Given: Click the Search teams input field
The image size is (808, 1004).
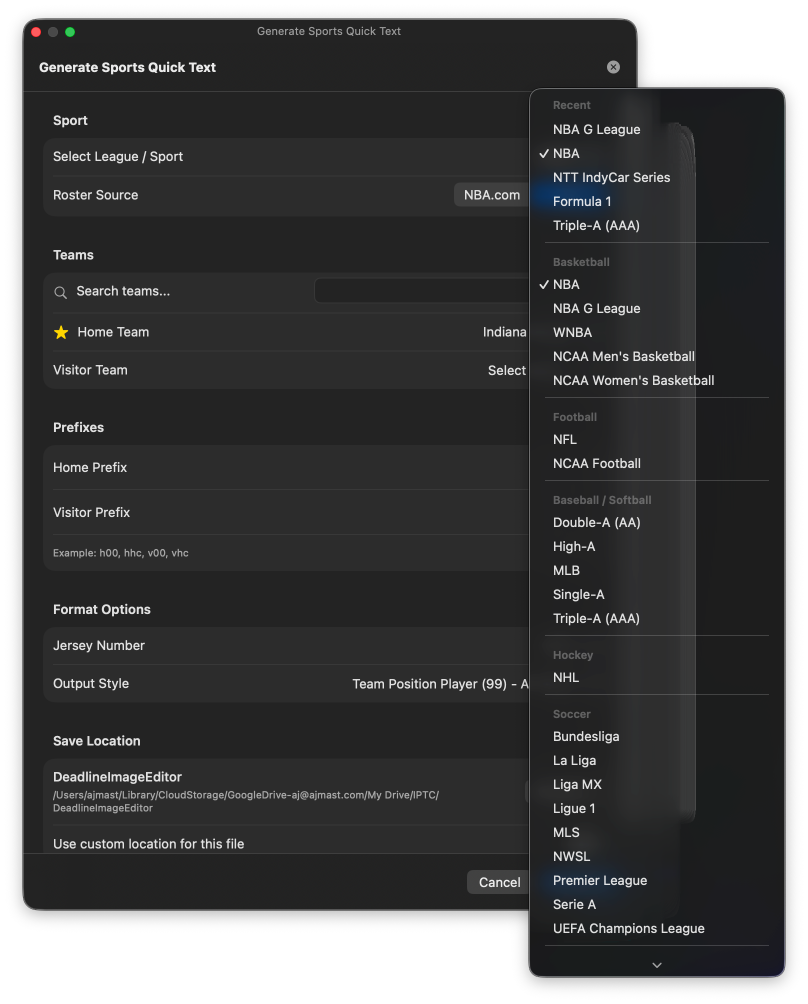Looking at the screenshot, I should [x=422, y=291].
